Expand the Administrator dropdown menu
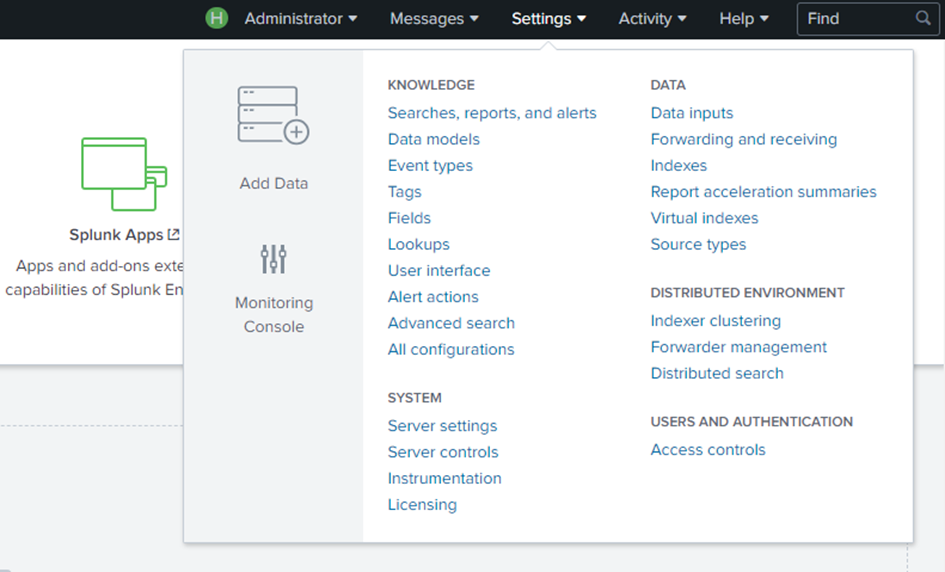945x572 pixels. [300, 19]
